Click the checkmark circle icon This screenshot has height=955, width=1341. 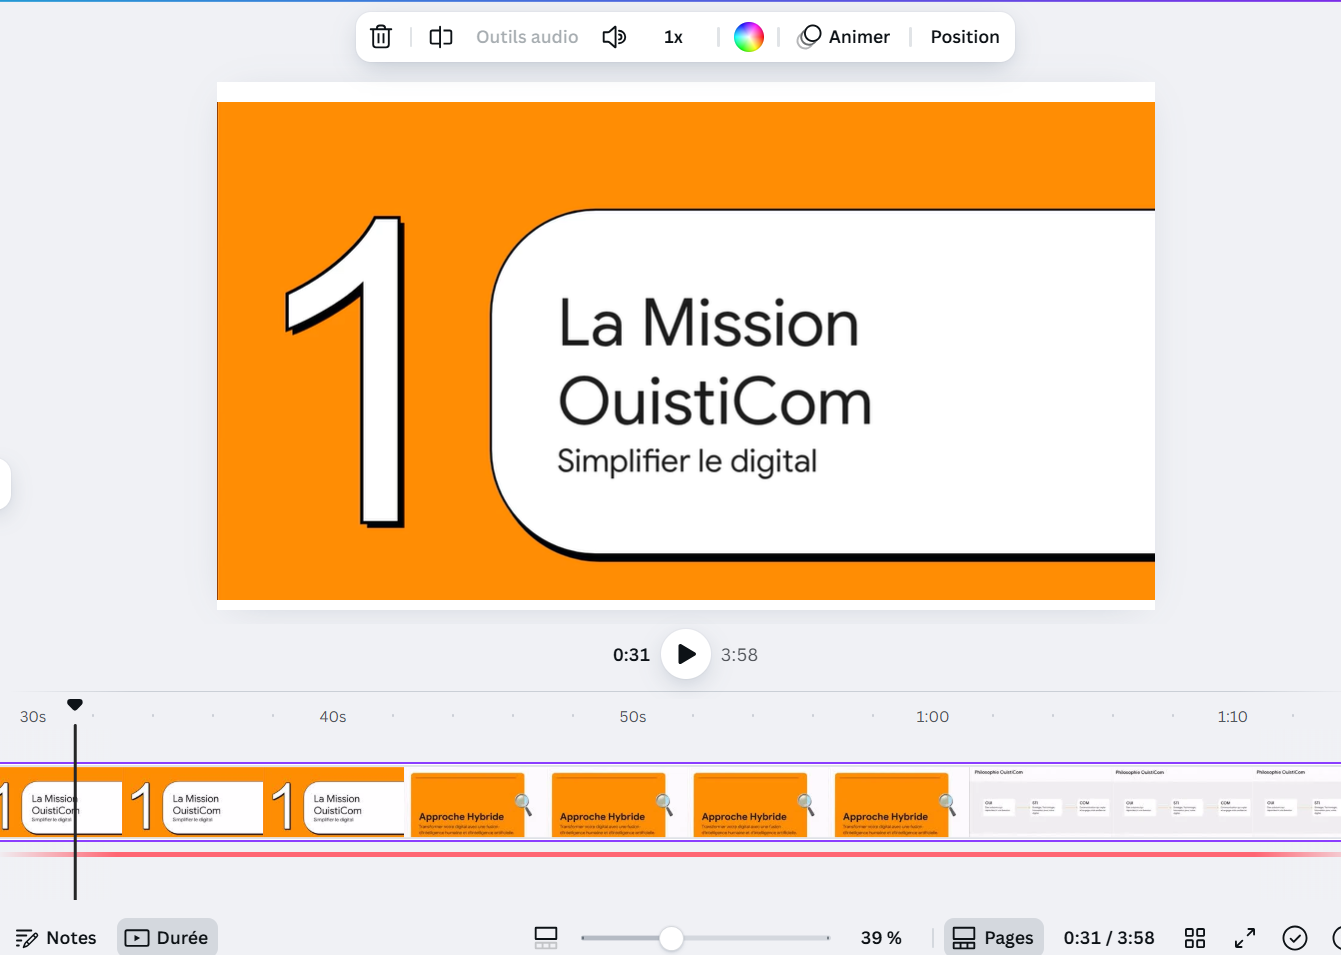point(1294,937)
